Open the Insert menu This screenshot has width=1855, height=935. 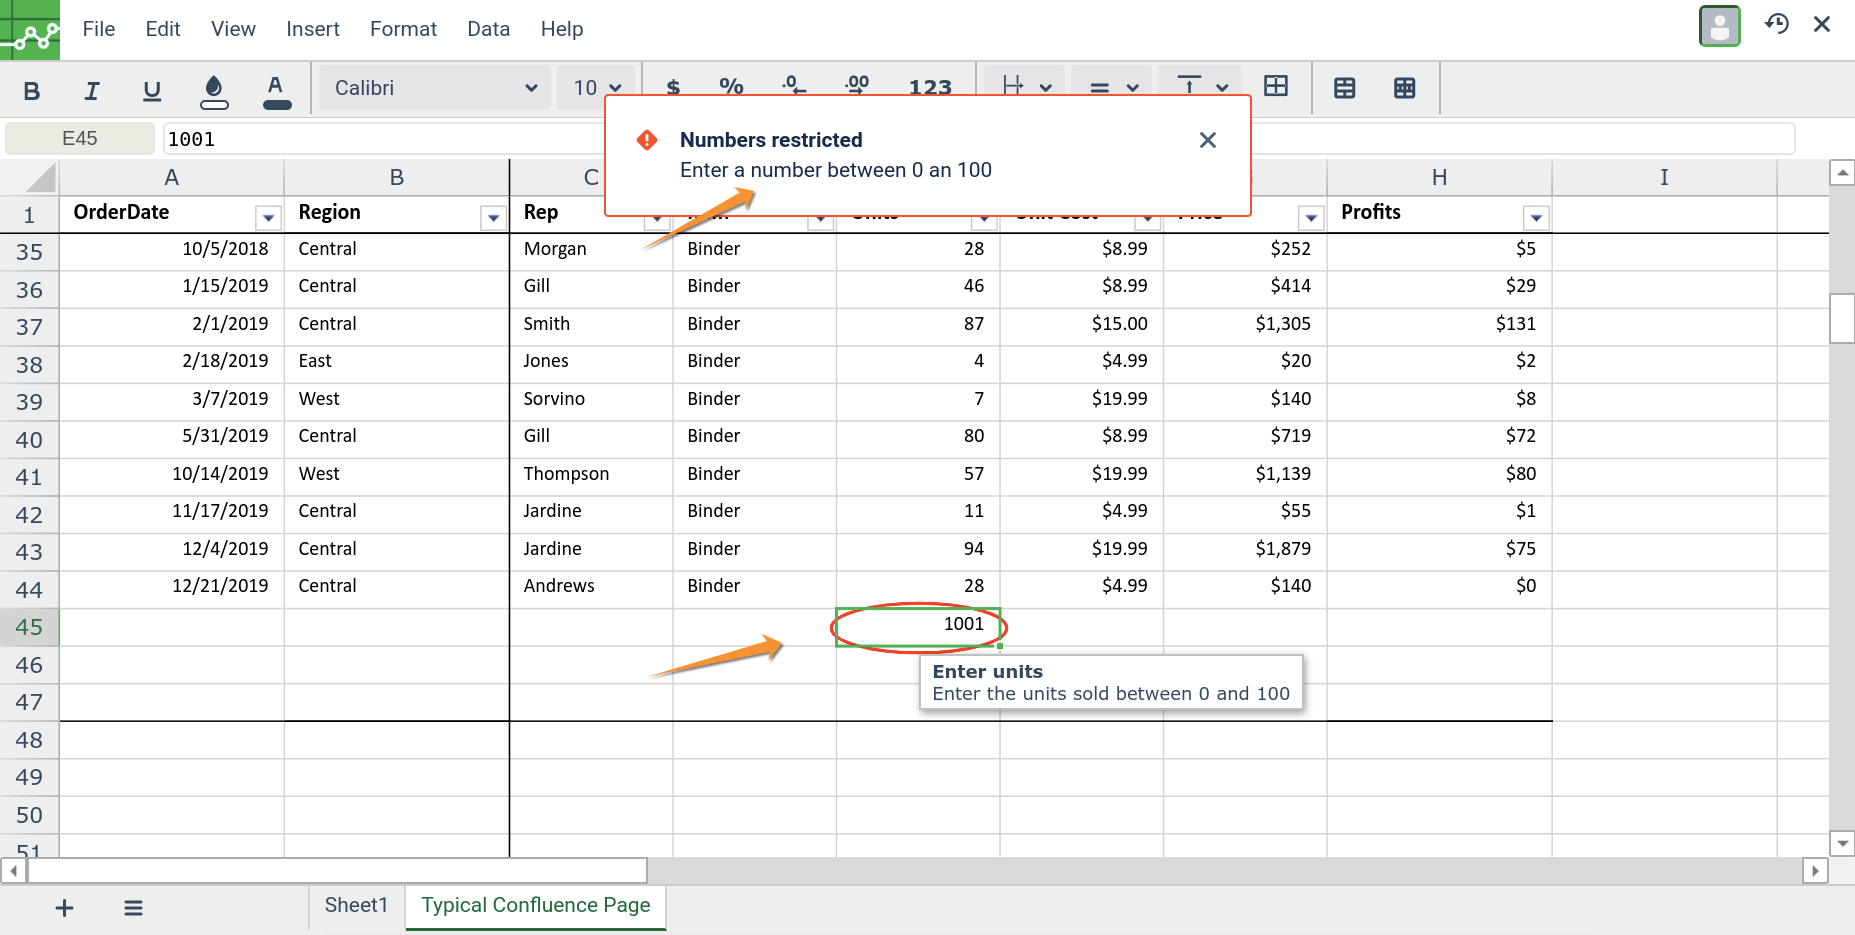pos(313,29)
